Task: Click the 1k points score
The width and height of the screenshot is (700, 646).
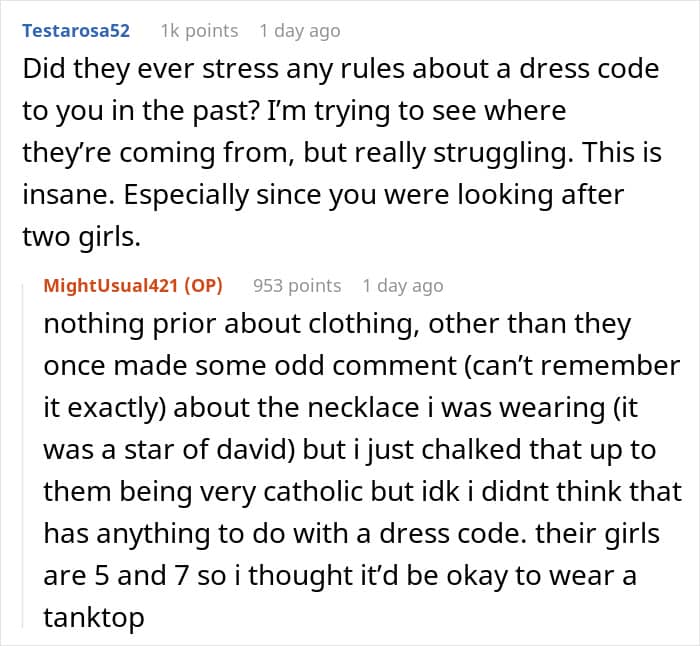Action: [x=200, y=31]
